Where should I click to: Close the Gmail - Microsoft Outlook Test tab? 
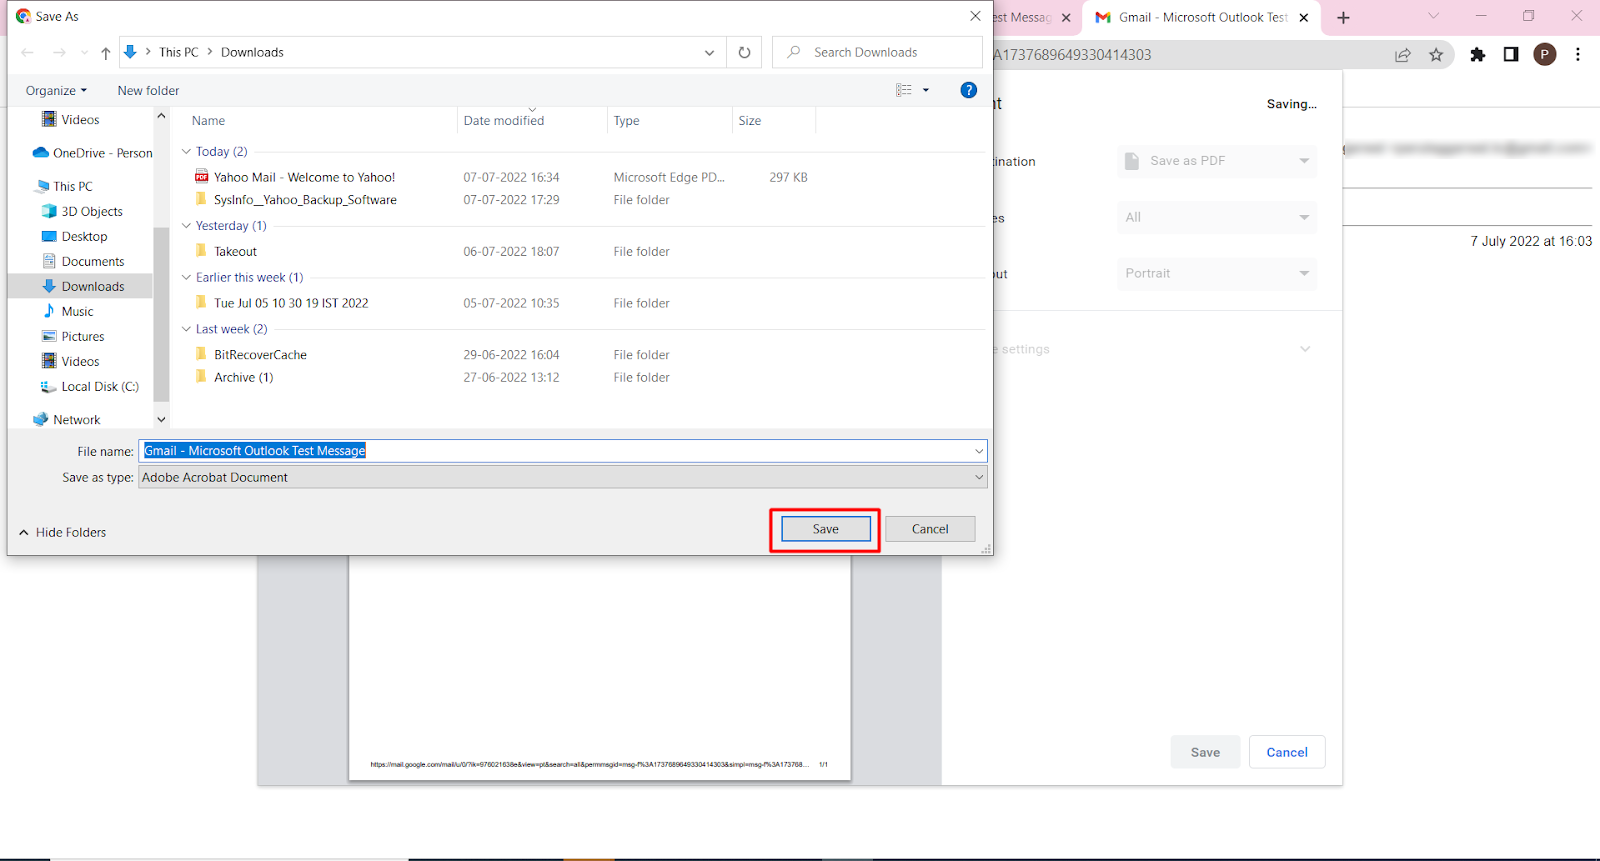pyautogui.click(x=1304, y=18)
